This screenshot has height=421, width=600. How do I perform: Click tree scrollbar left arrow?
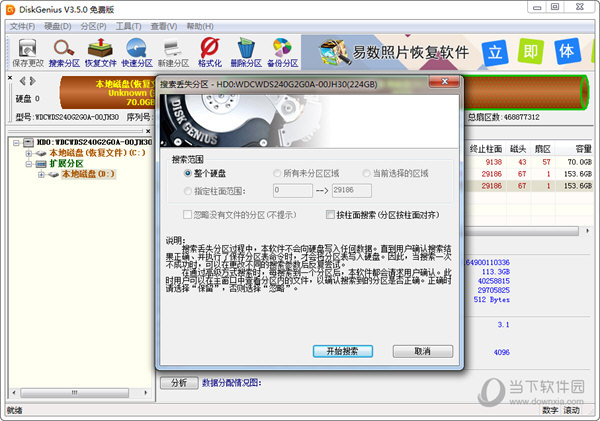[x=14, y=393]
